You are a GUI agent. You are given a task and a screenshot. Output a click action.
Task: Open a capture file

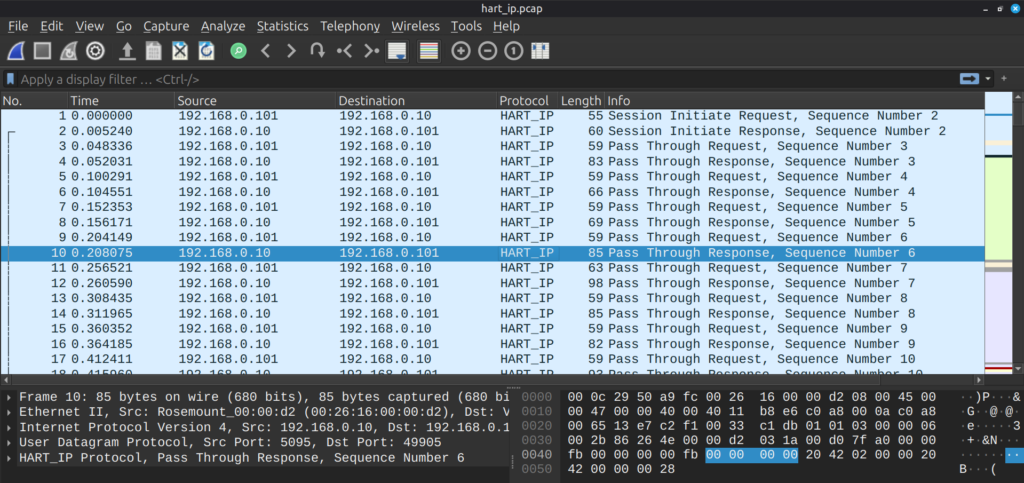pos(127,51)
